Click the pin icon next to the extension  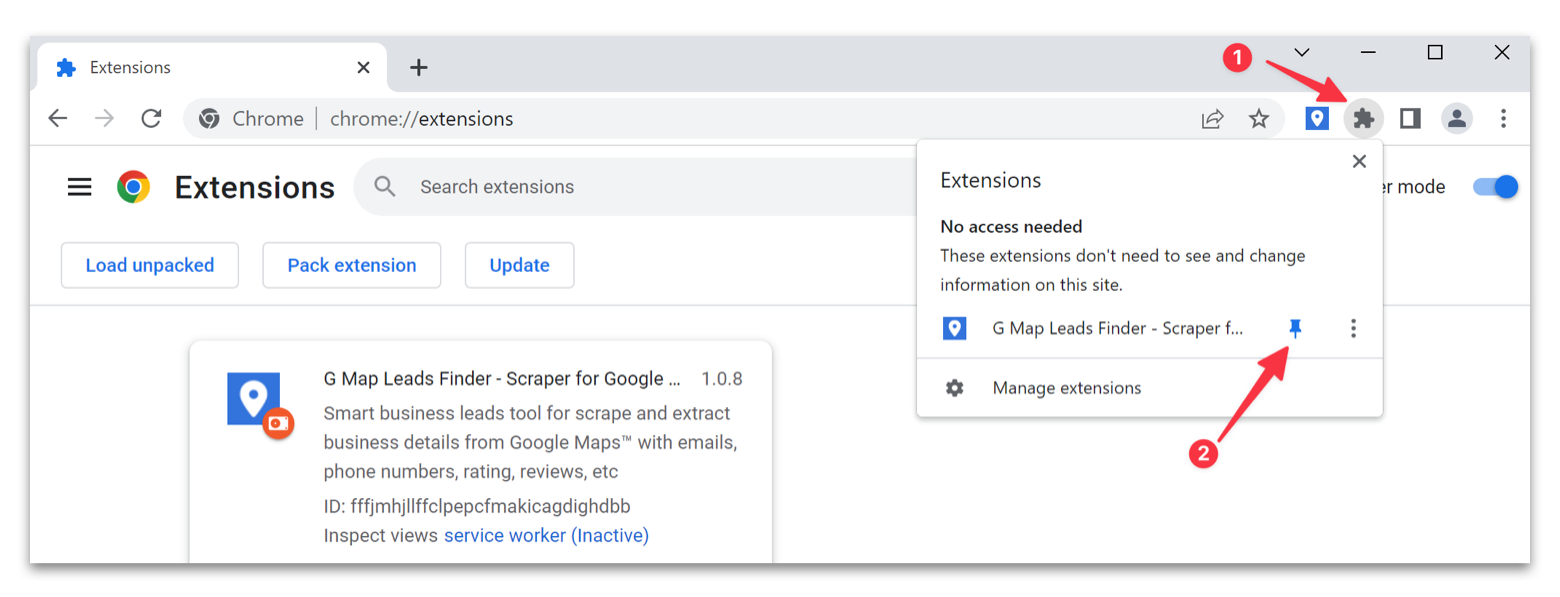tap(1296, 328)
